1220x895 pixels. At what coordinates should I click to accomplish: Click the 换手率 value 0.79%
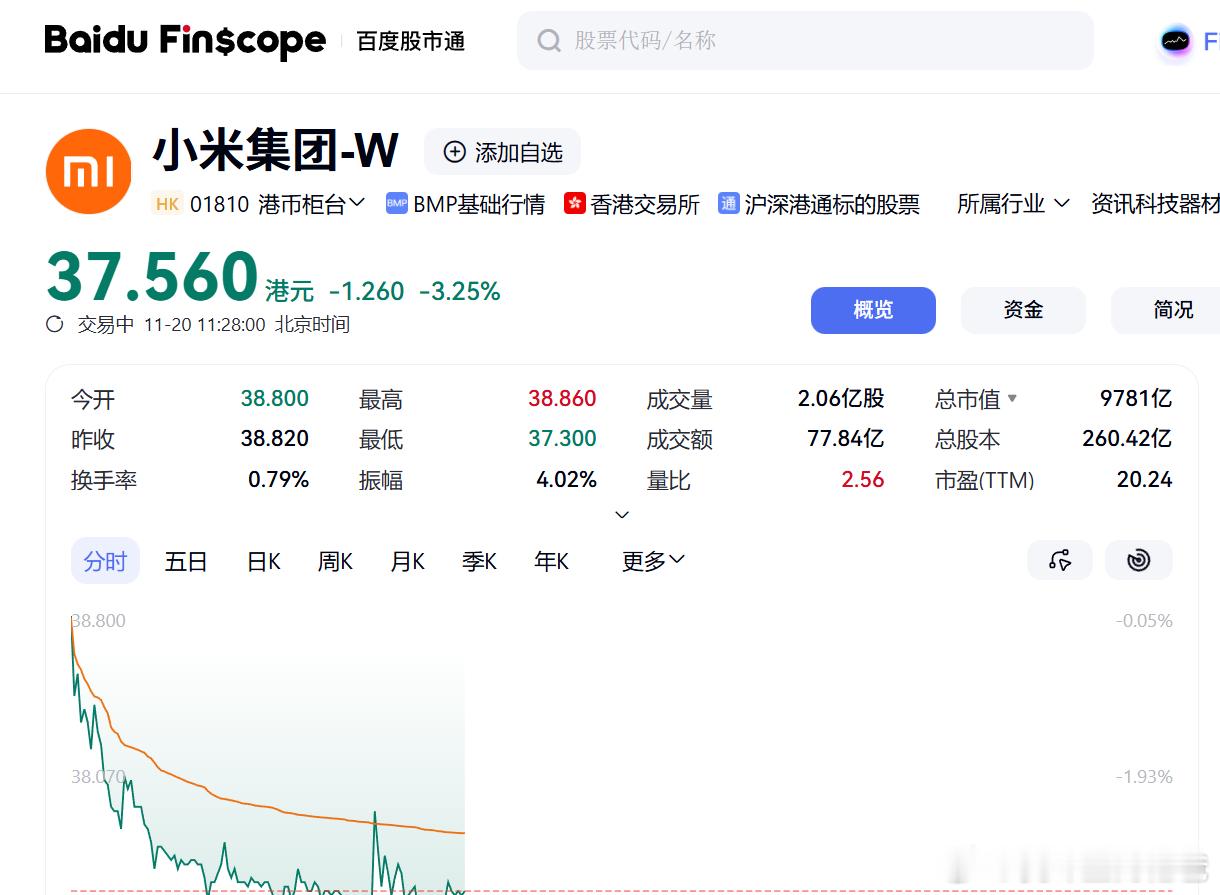(x=279, y=480)
